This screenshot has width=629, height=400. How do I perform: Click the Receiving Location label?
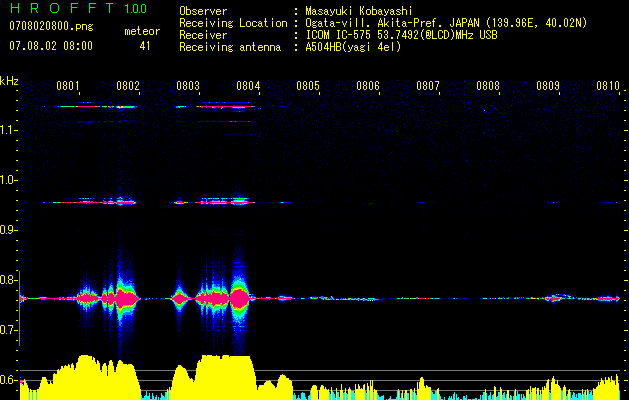[233, 23]
